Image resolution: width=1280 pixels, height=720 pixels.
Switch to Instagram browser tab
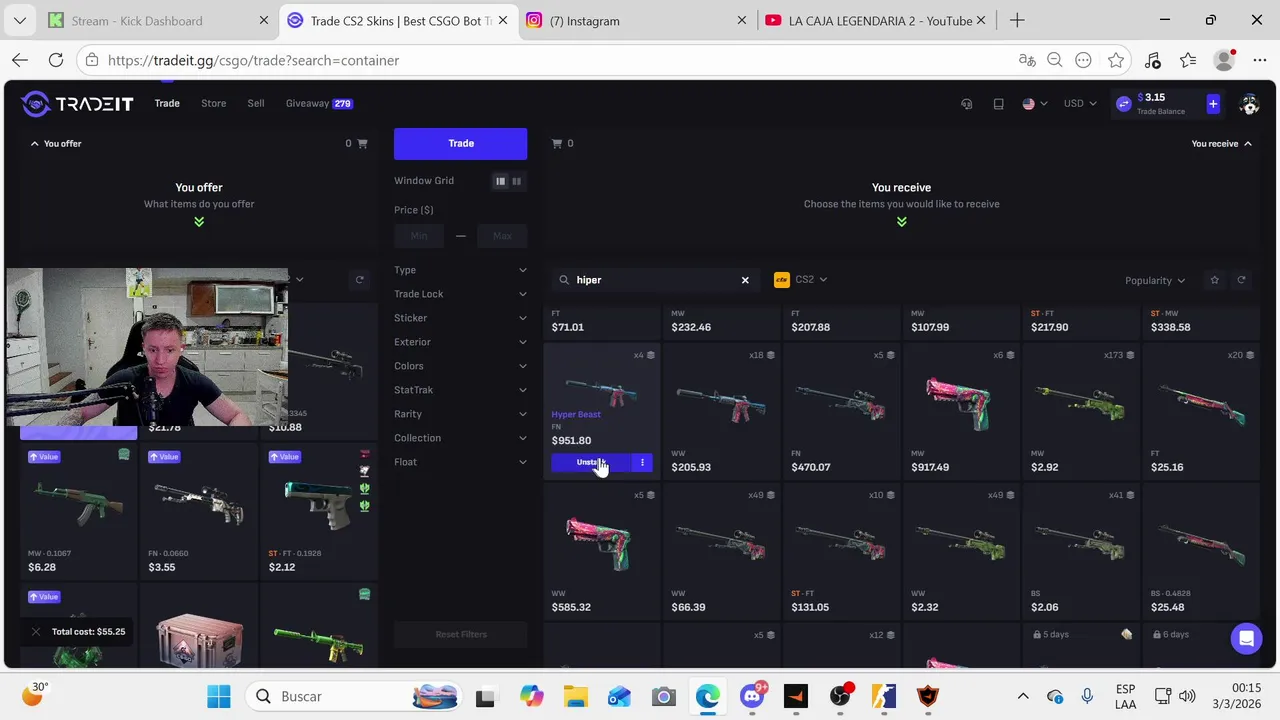636,20
